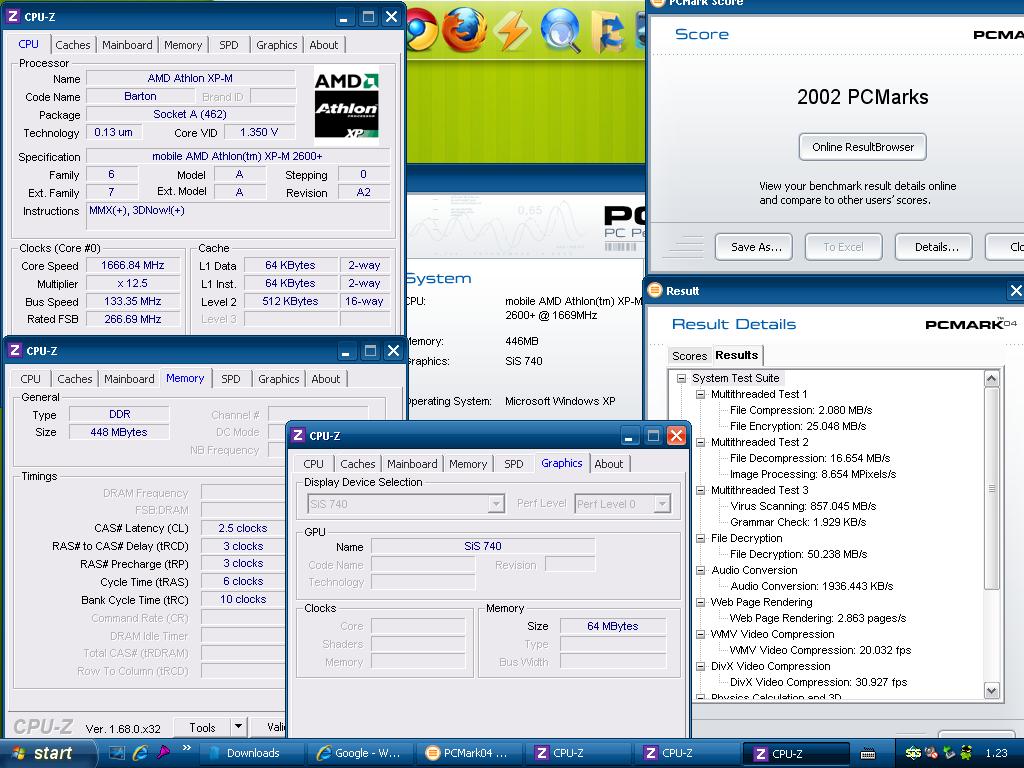Click the Core Speed 1666.84 MHz field

coord(133,265)
